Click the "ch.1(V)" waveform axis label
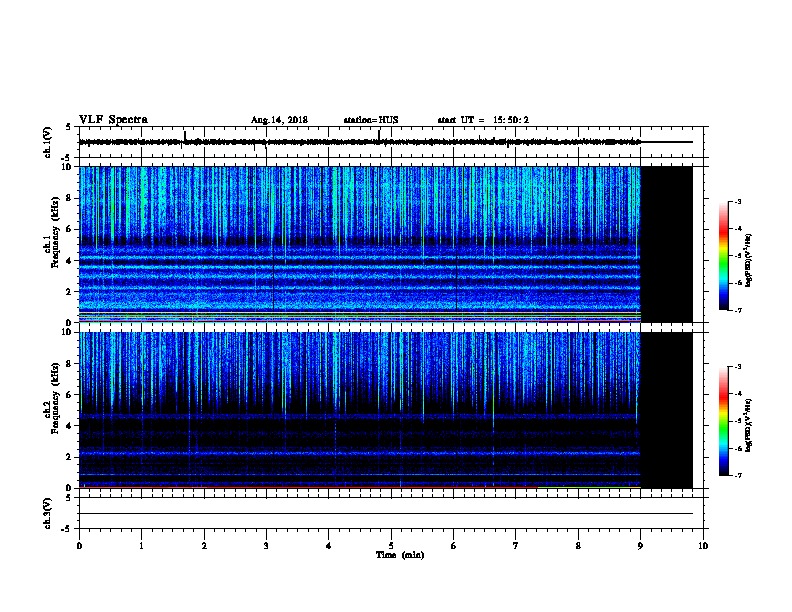Viewport: 792px width, 612px height. (47, 142)
